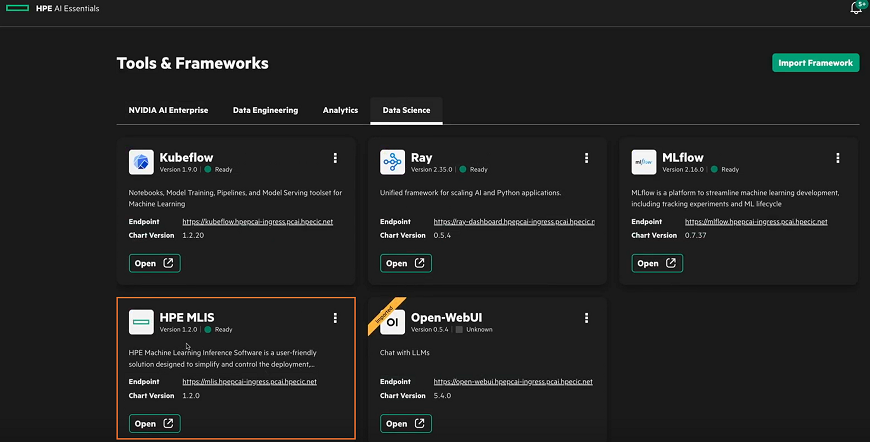Open MLflow with its Open button
This screenshot has height=442, width=870.
pyautogui.click(x=657, y=263)
